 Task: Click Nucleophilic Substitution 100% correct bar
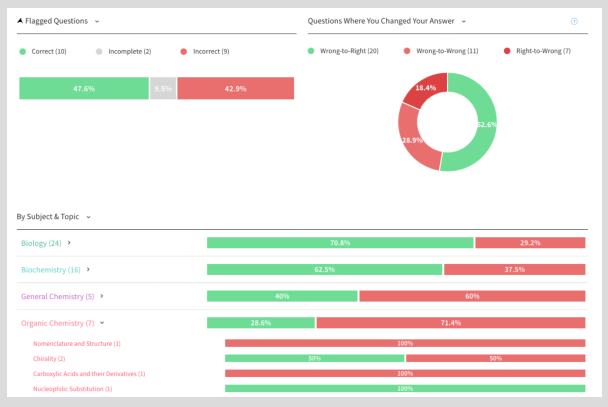click(x=405, y=388)
